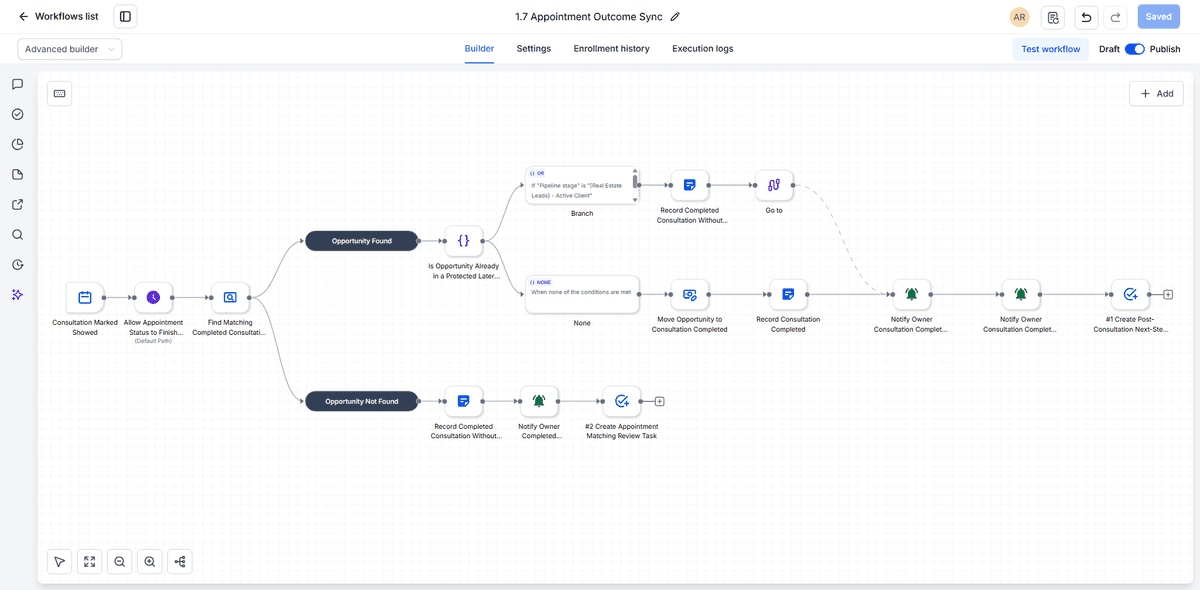Select the second Notify Owner Consultation node
The image size is (1200, 590).
(1020, 294)
